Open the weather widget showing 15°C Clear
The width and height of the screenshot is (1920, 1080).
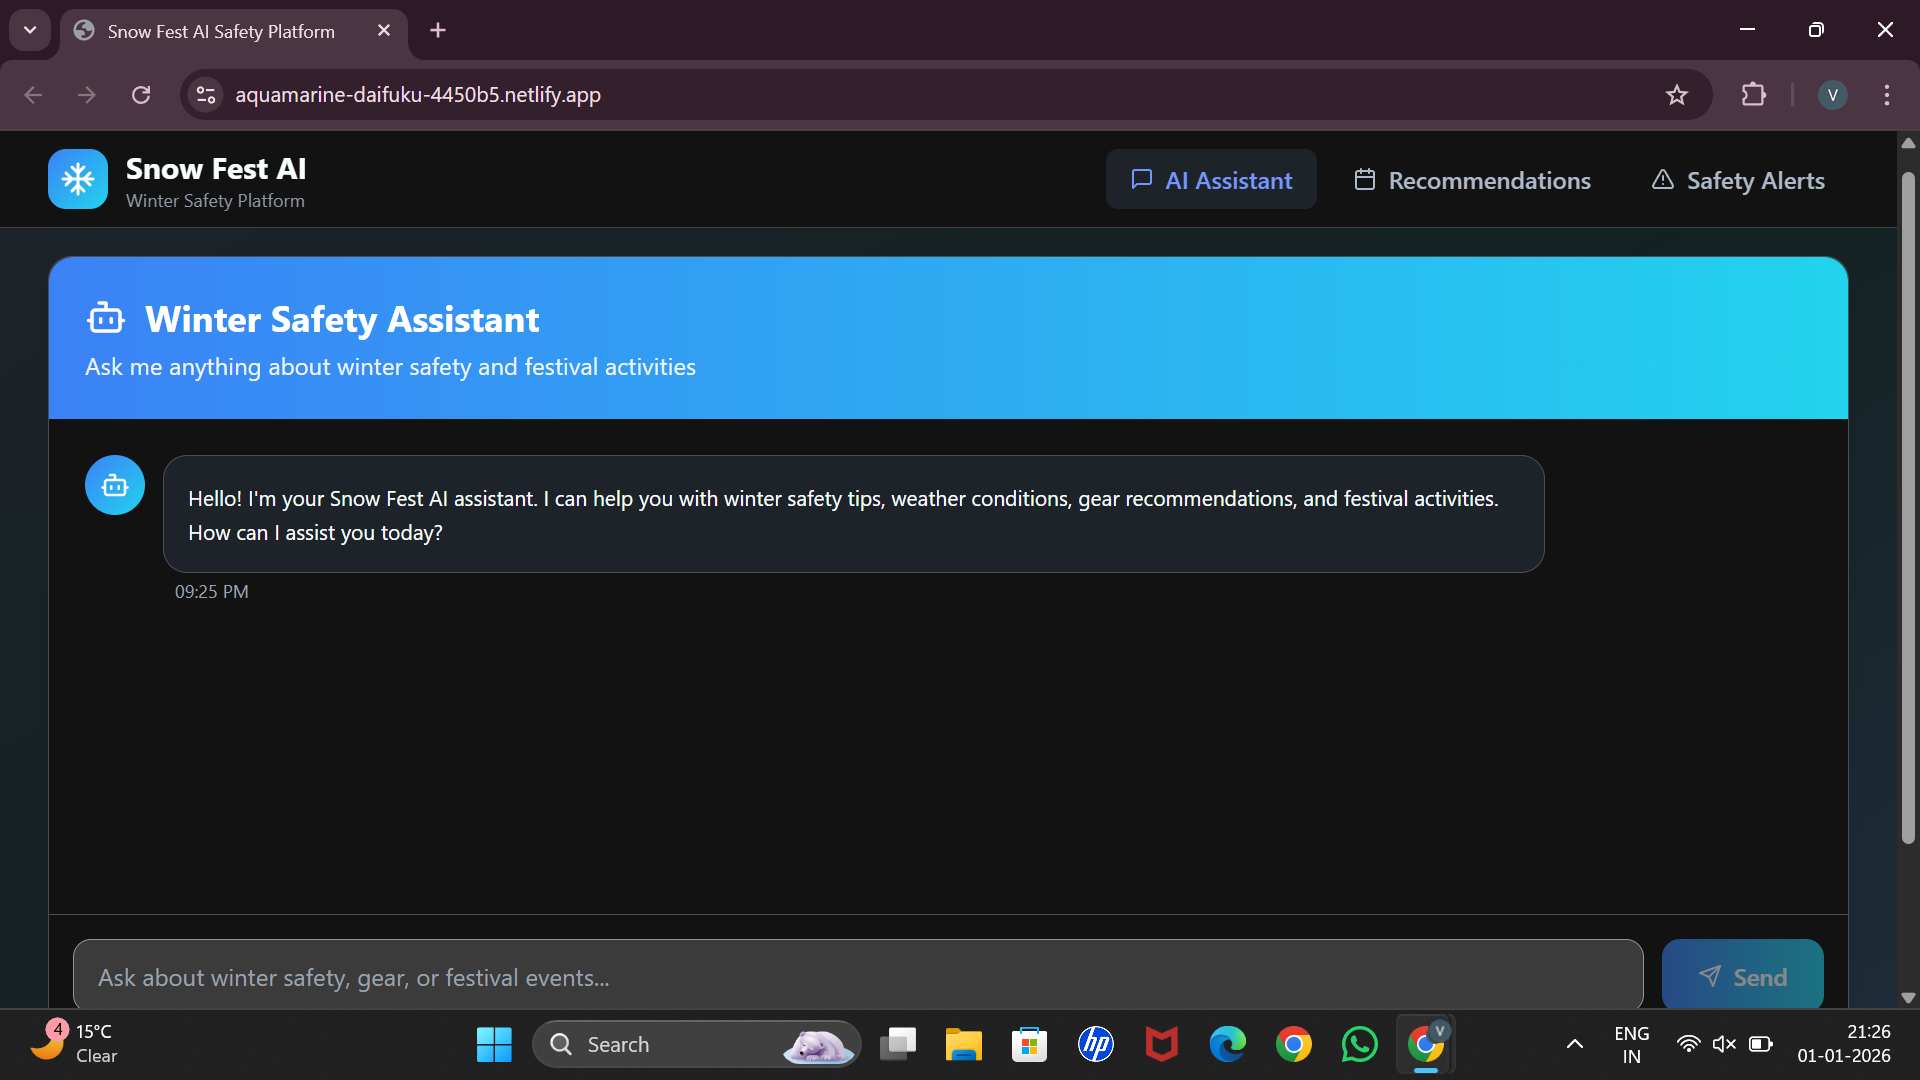coord(75,1044)
